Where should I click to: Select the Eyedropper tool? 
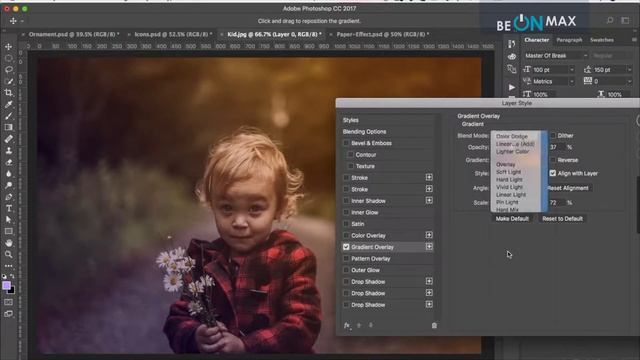pos(9,104)
